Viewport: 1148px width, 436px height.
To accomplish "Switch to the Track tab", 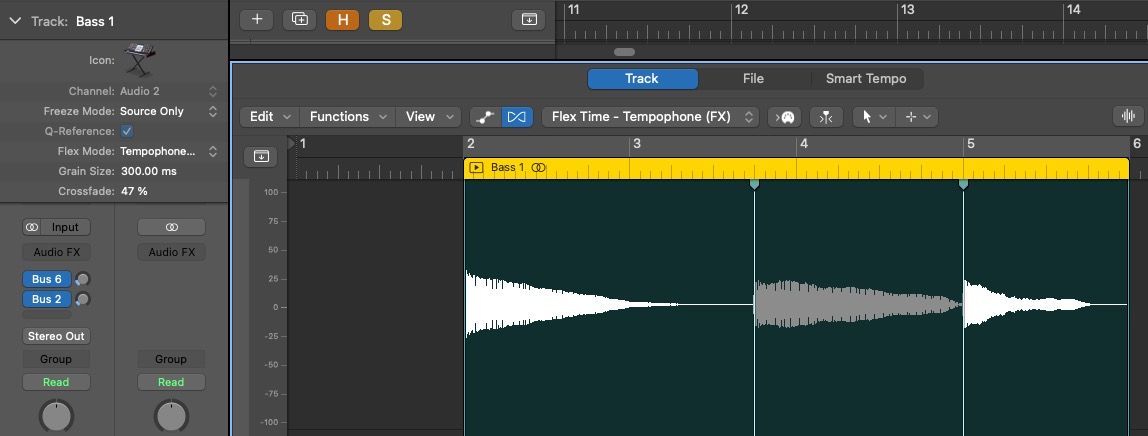I will tap(642, 79).
